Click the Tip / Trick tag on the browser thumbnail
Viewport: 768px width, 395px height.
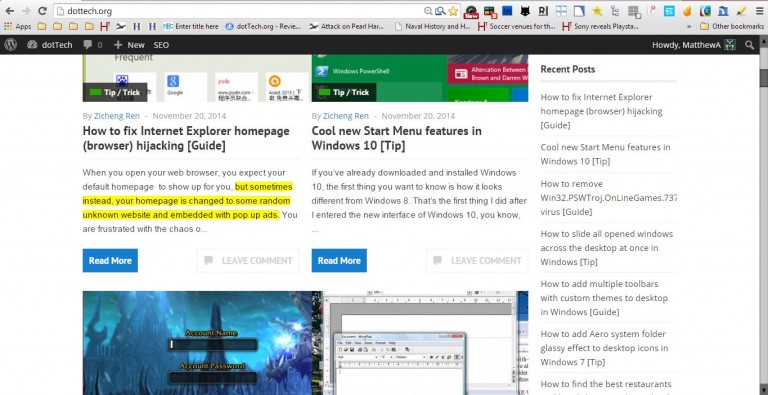pyautogui.click(x=115, y=92)
